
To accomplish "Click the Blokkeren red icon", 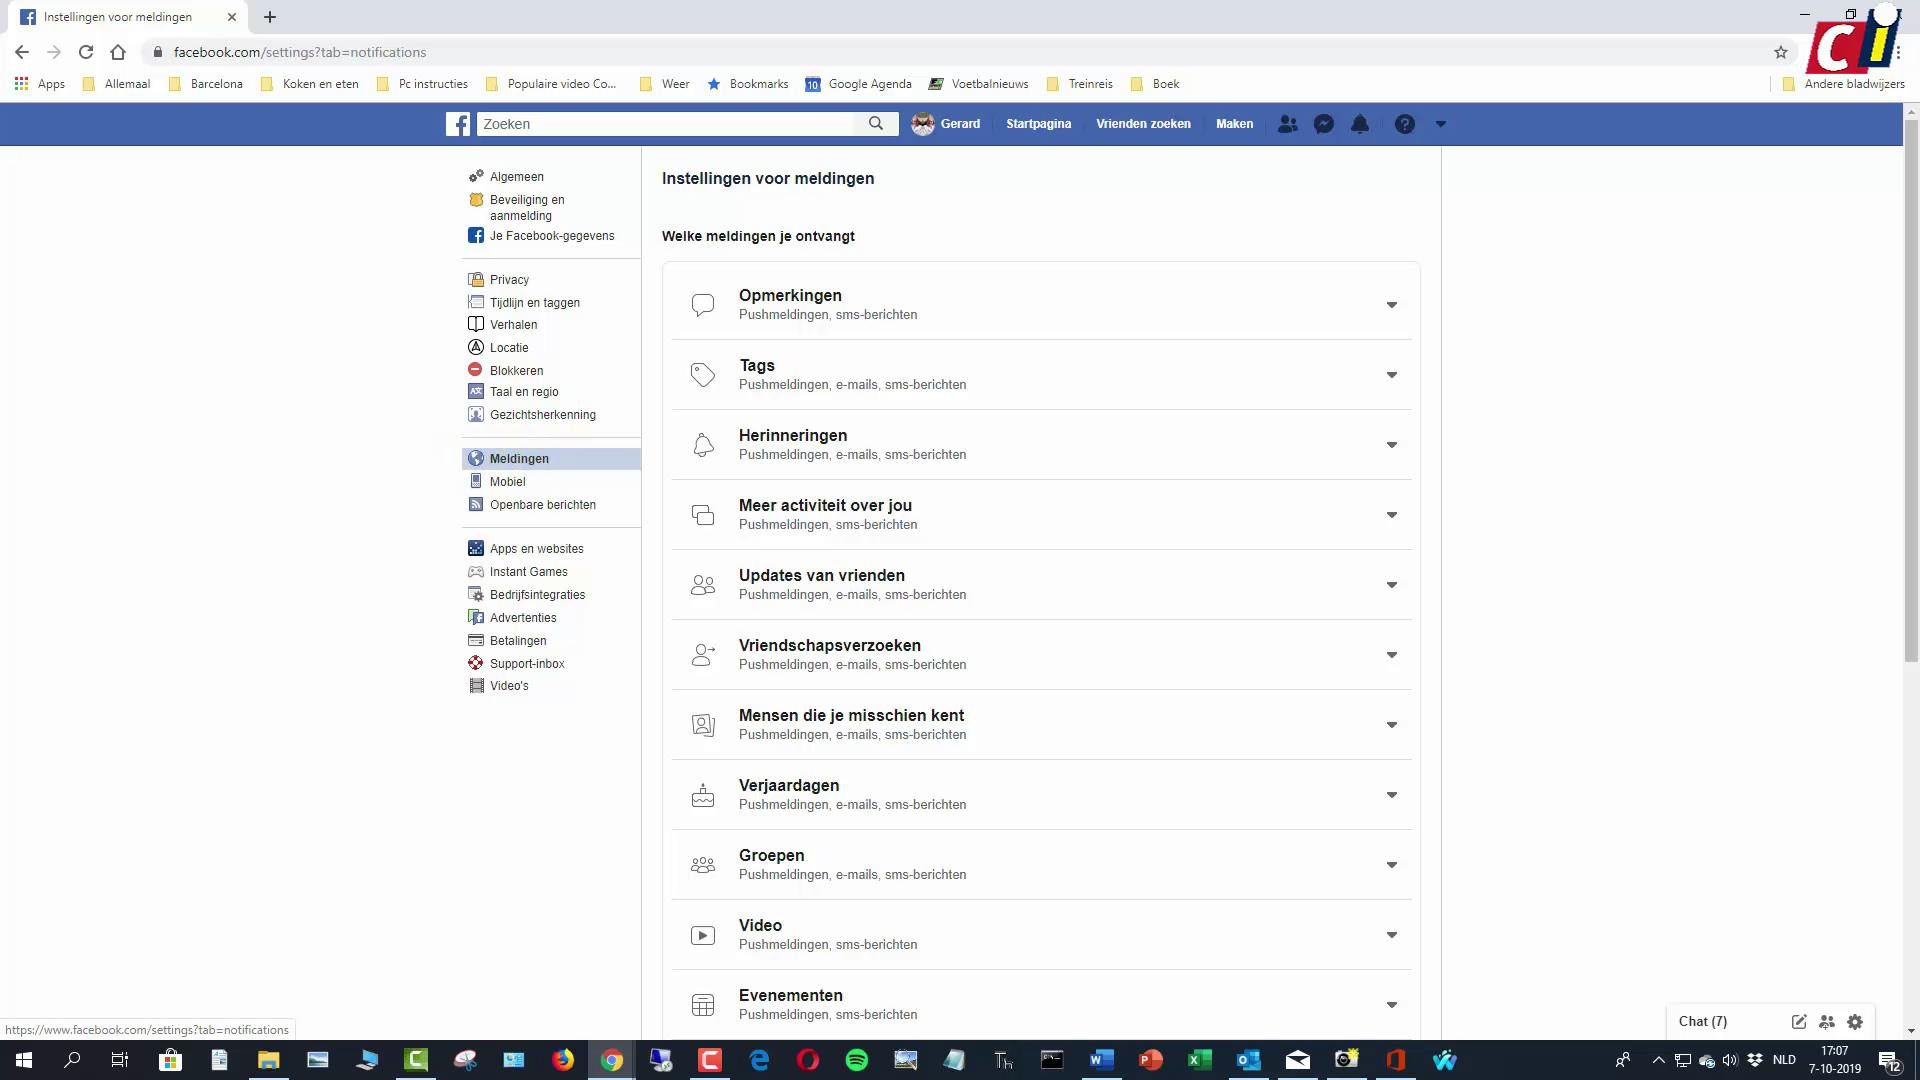I will tap(476, 370).
